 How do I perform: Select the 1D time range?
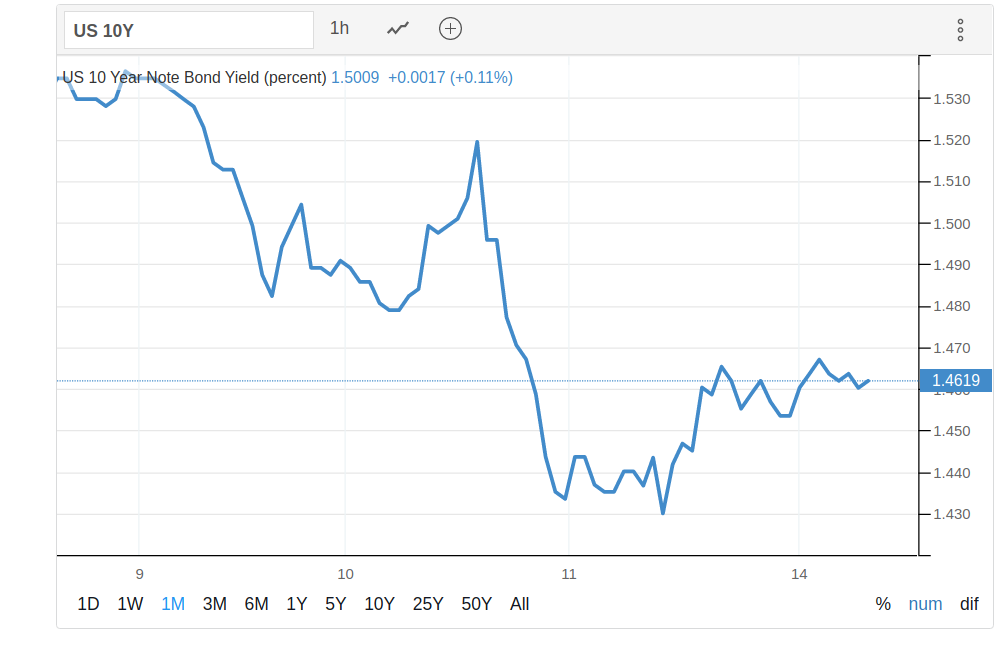89,604
